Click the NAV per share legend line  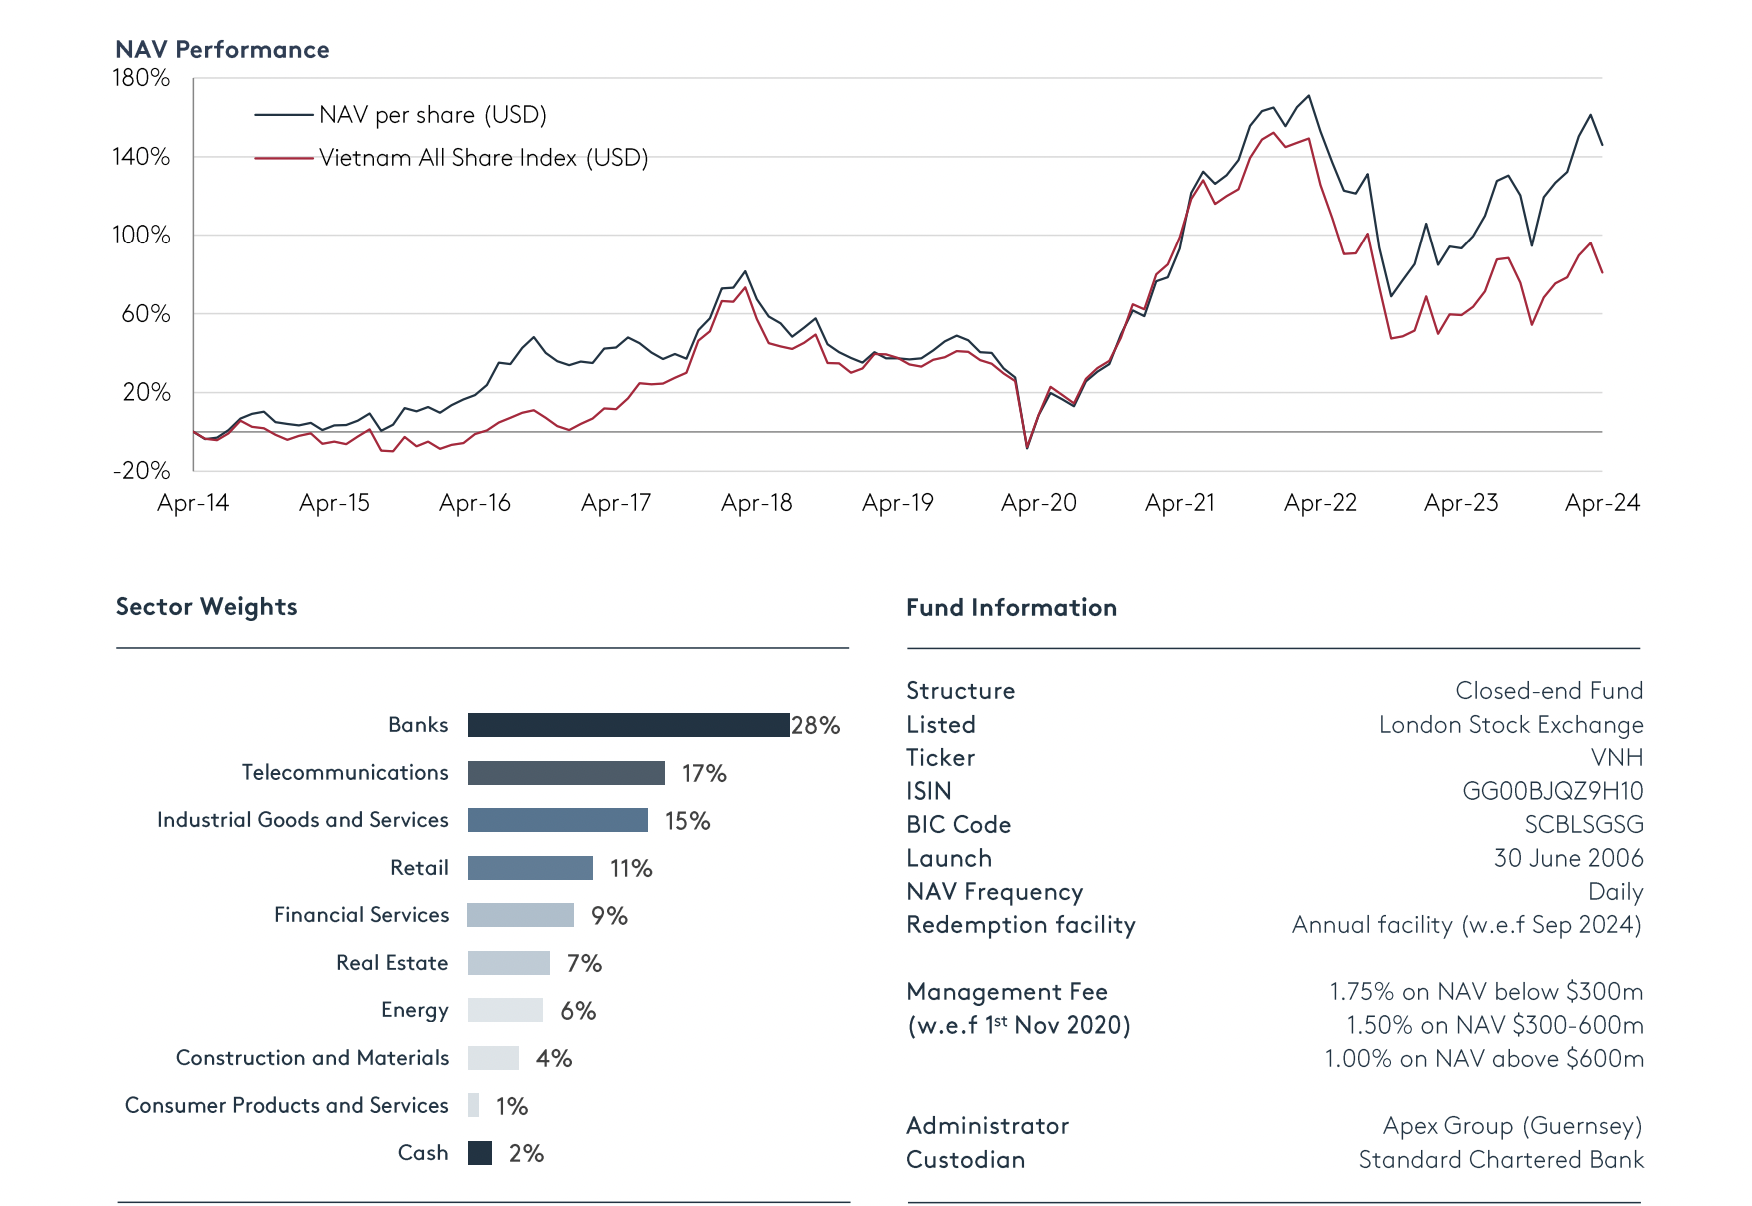pos(284,115)
